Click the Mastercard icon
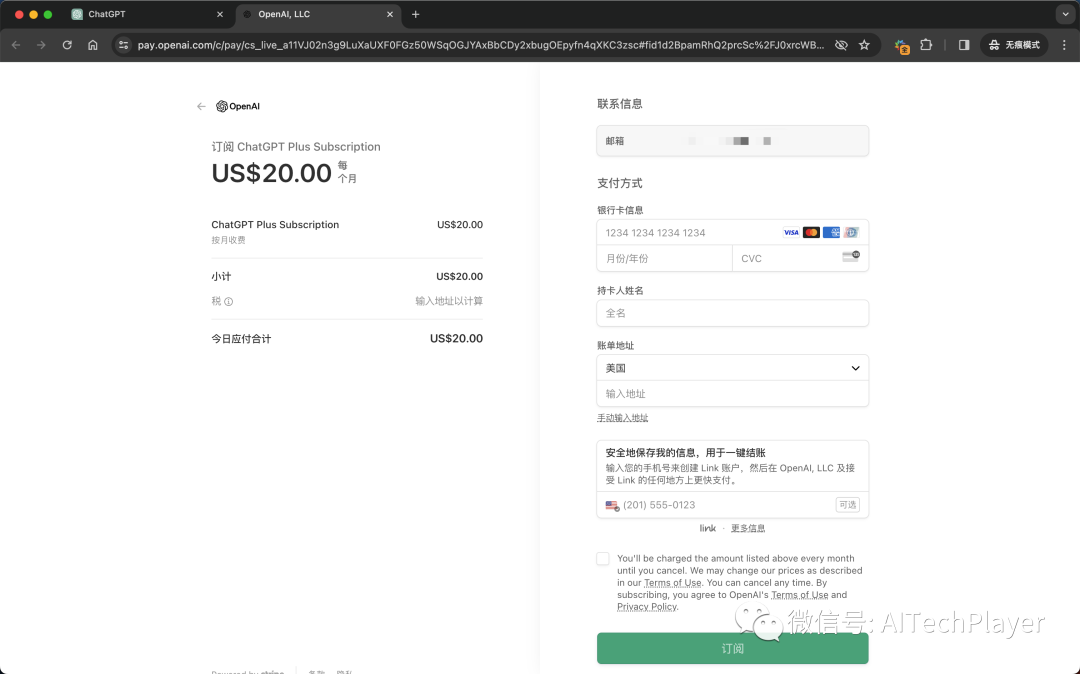1080x674 pixels. [811, 233]
